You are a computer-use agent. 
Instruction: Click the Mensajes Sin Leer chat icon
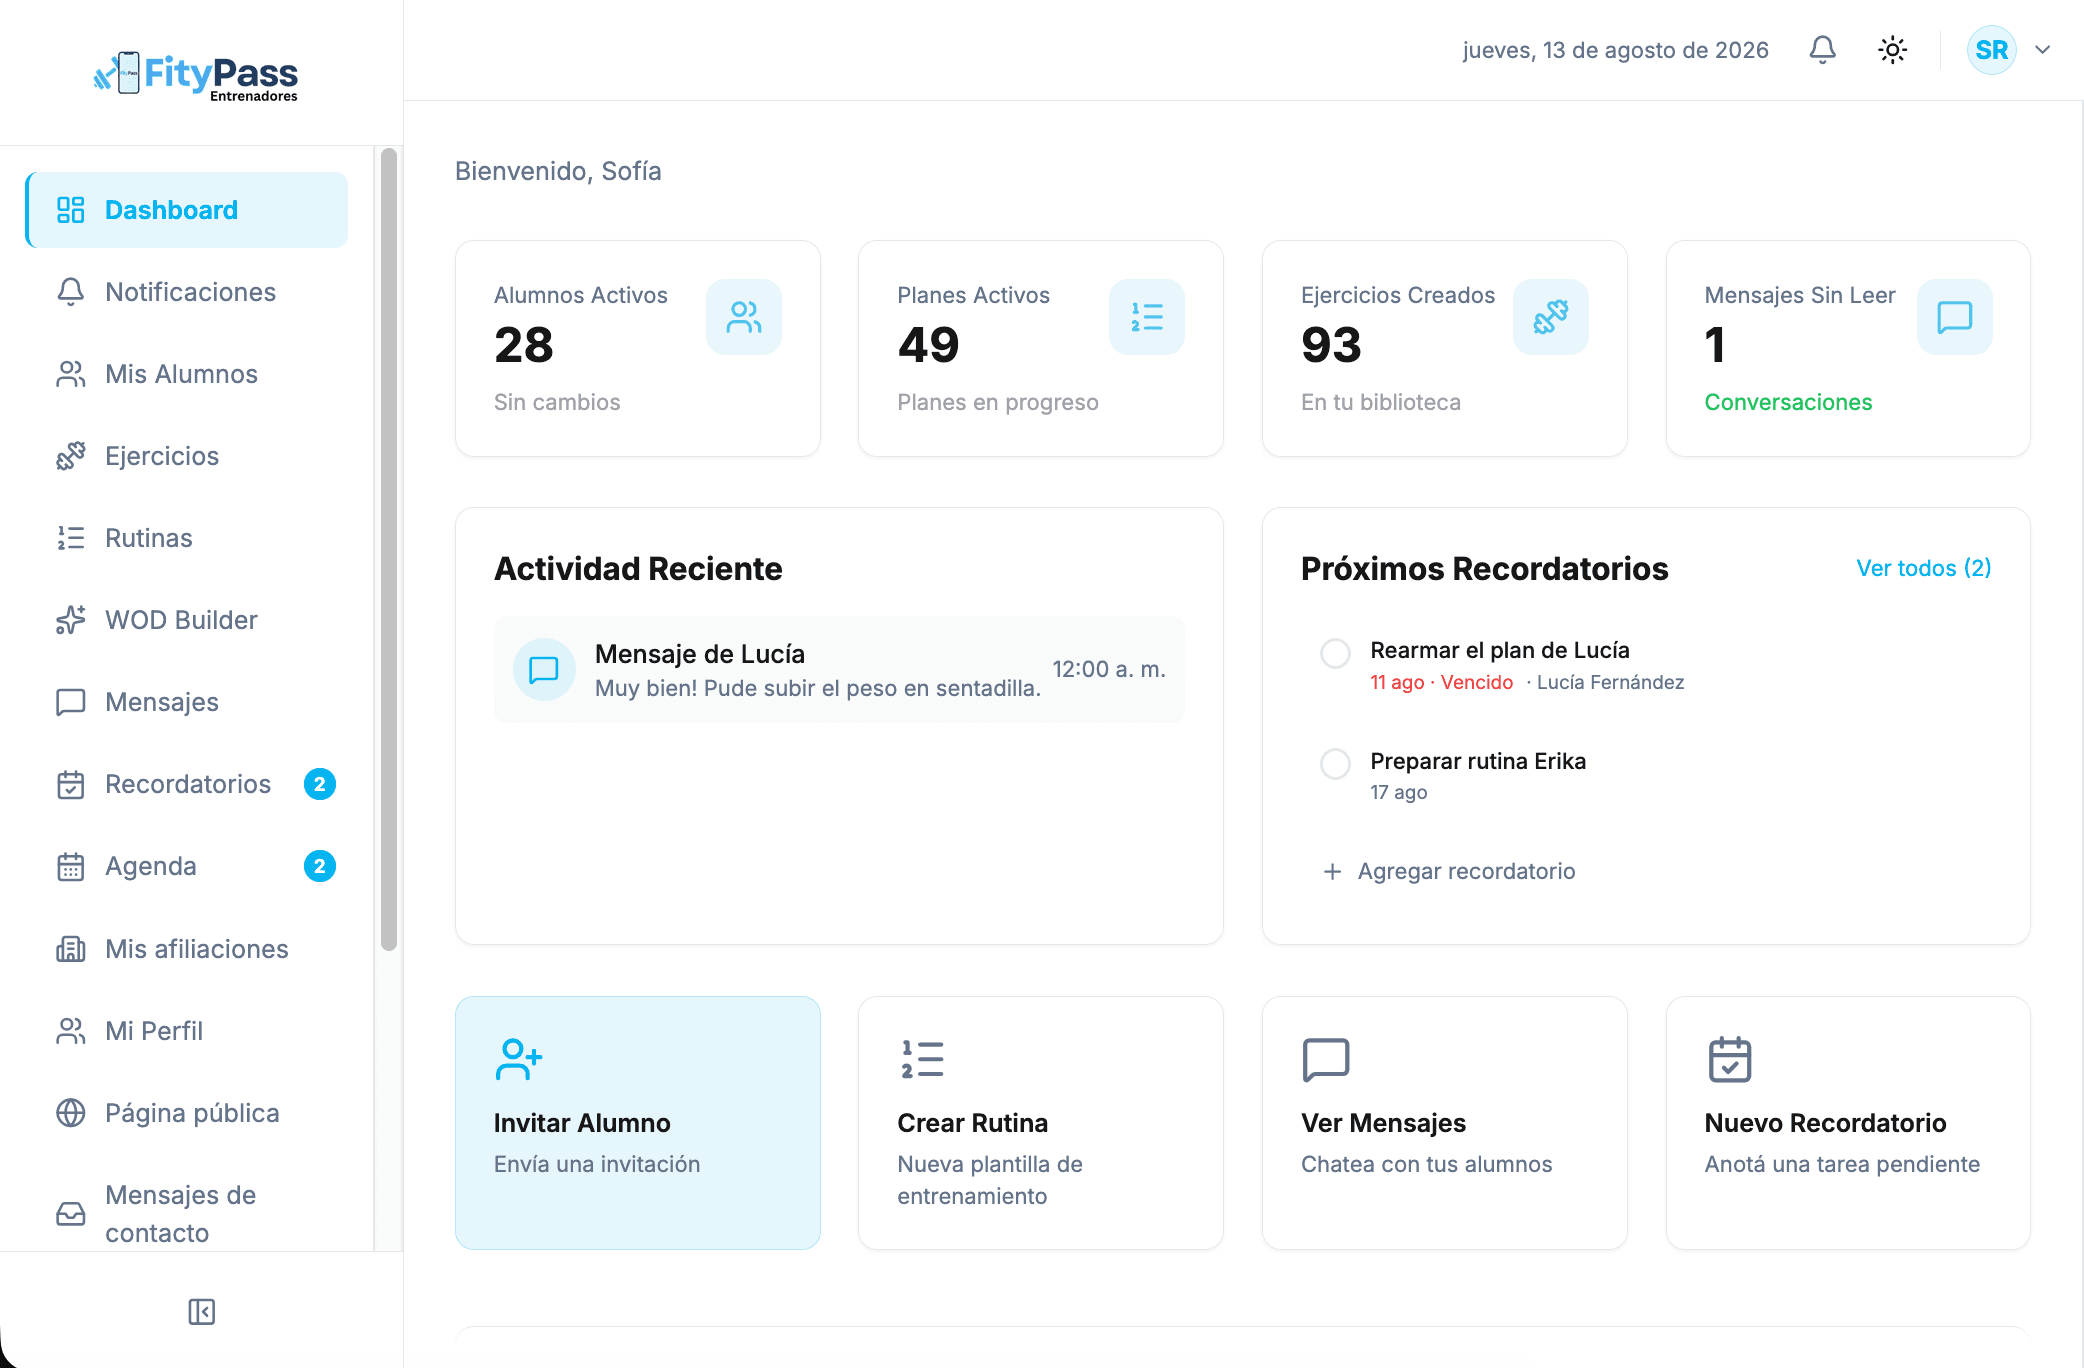[x=1955, y=317]
